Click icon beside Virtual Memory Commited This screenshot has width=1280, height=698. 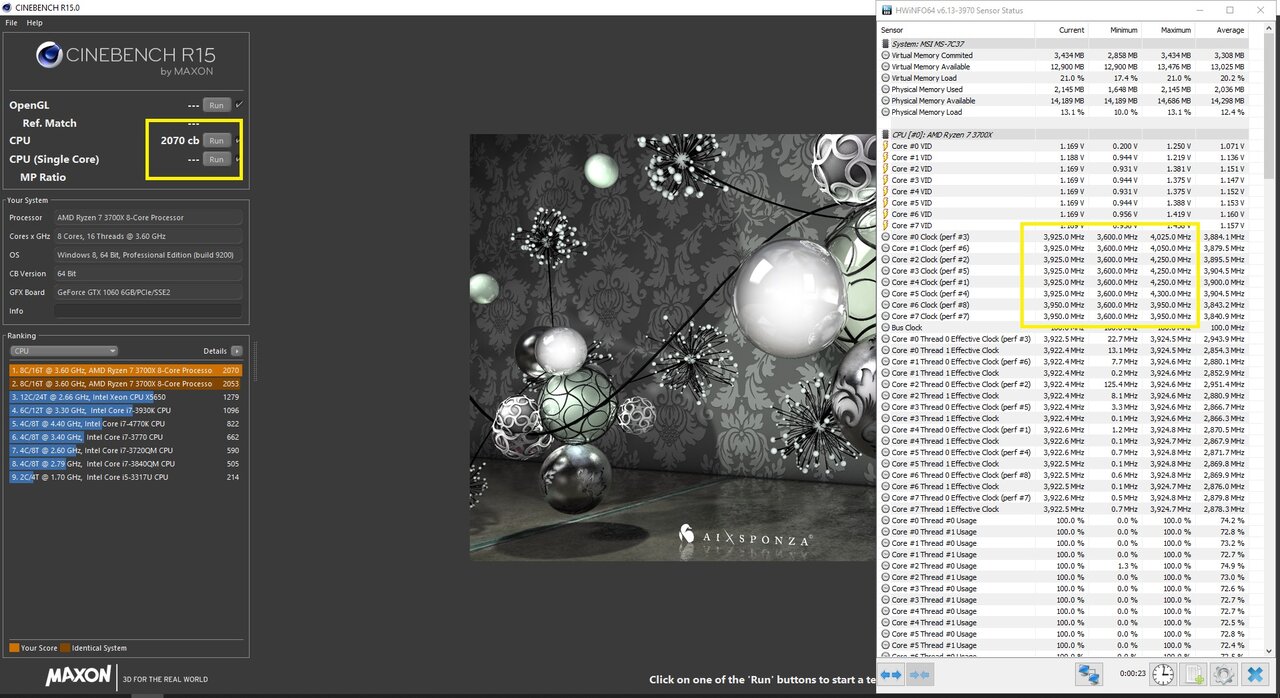pos(885,55)
